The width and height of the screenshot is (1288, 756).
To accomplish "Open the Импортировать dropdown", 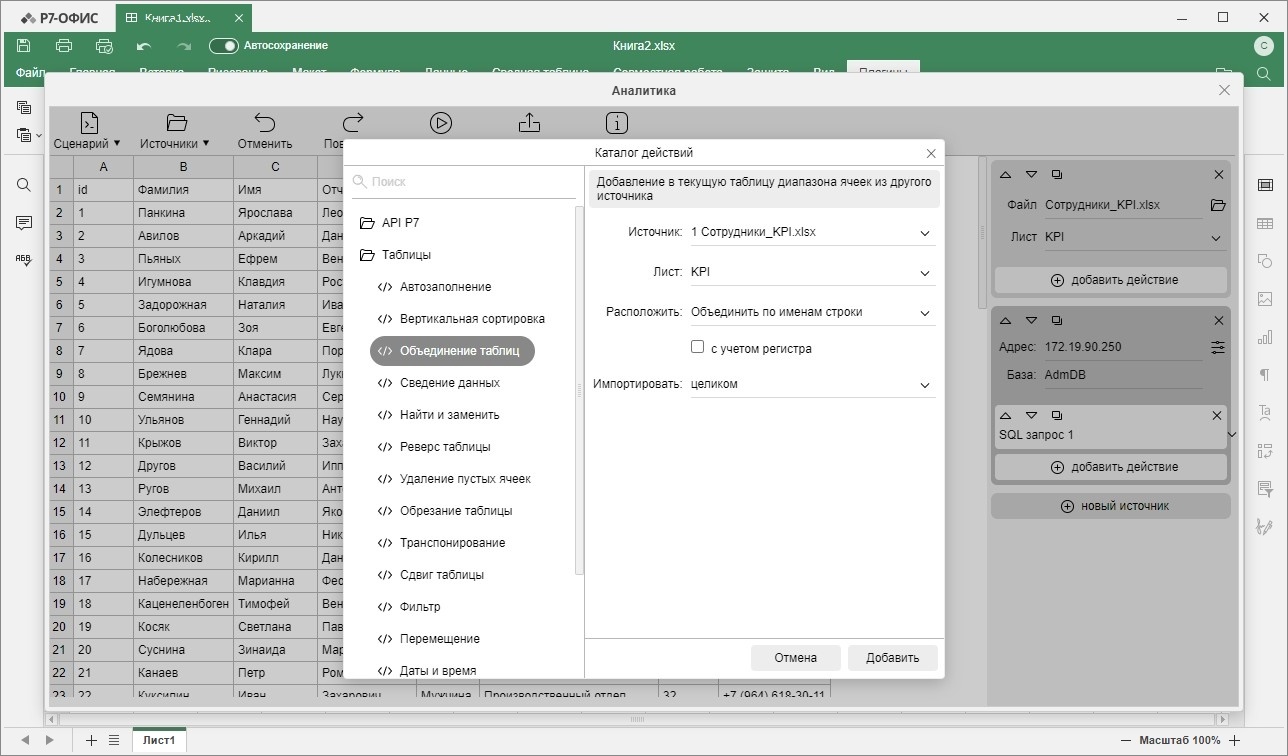I will 811,384.
